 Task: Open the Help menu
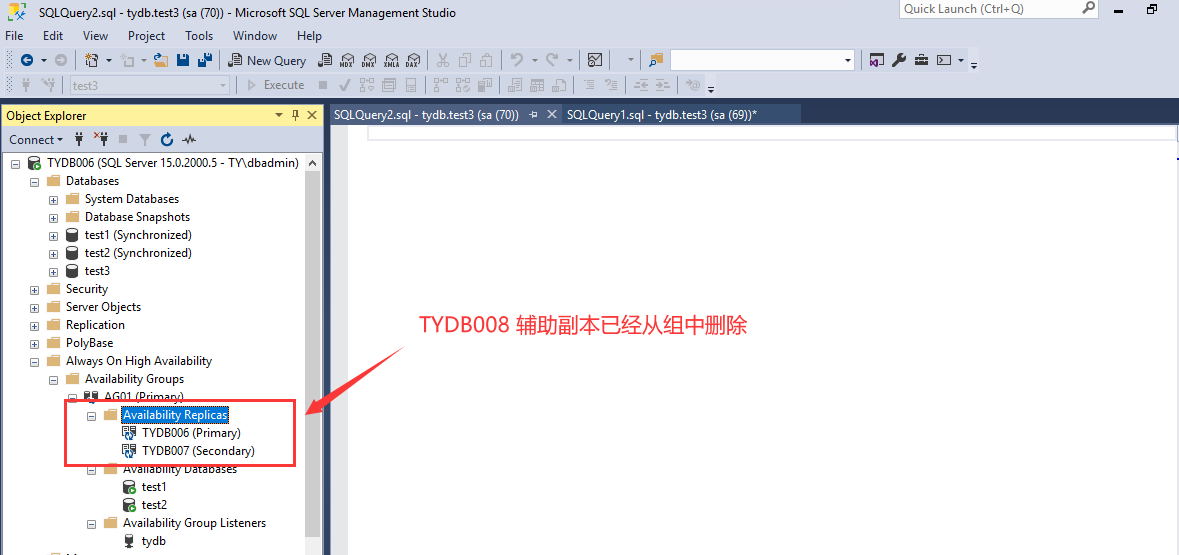[309, 35]
